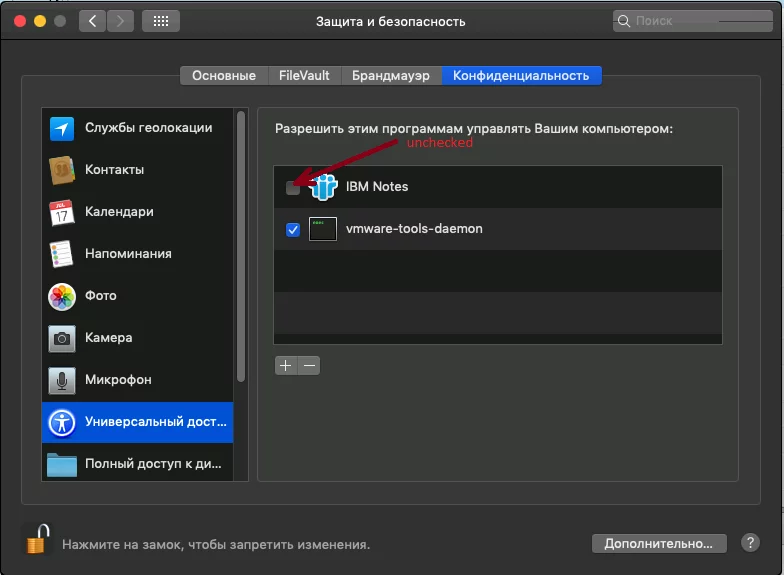Open the FileVault tab
The image size is (784, 575).
(305, 76)
